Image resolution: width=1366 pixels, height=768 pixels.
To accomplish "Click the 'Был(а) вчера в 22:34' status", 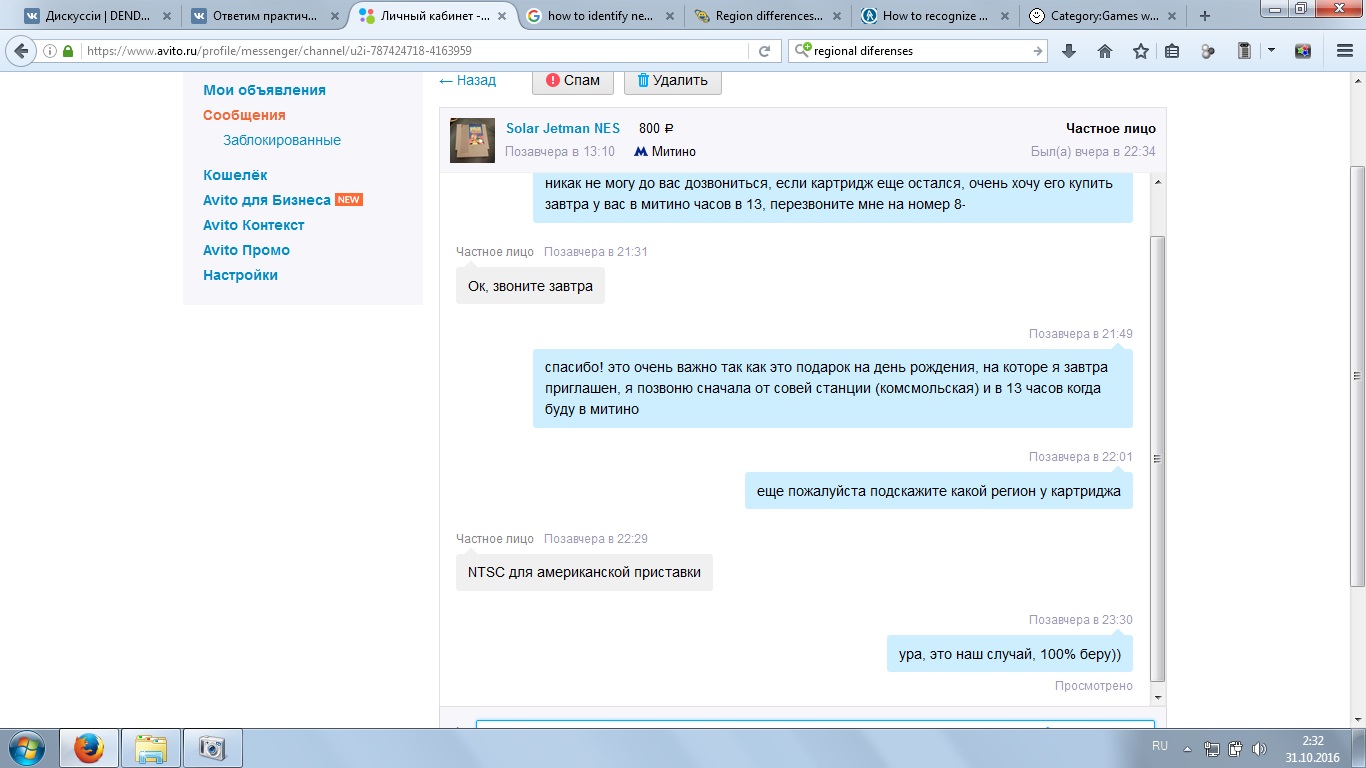I will [1093, 152].
